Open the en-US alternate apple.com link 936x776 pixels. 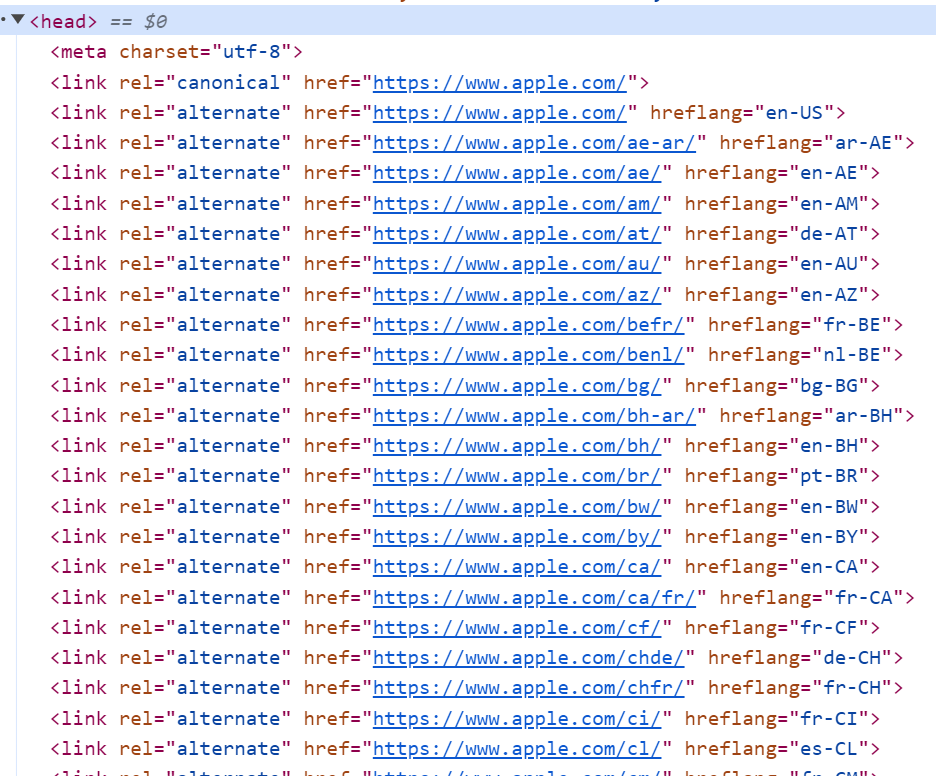(500, 112)
